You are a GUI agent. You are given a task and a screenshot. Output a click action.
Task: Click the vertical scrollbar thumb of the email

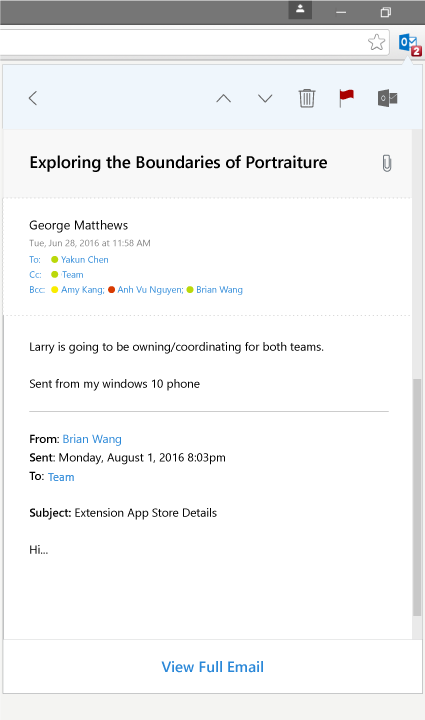(417, 497)
